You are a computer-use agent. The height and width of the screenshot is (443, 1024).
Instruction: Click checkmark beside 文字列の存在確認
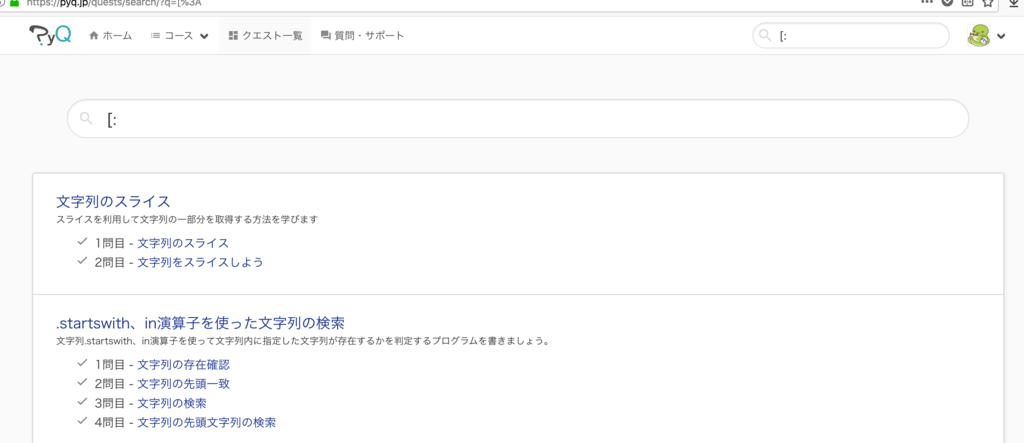tap(82, 363)
